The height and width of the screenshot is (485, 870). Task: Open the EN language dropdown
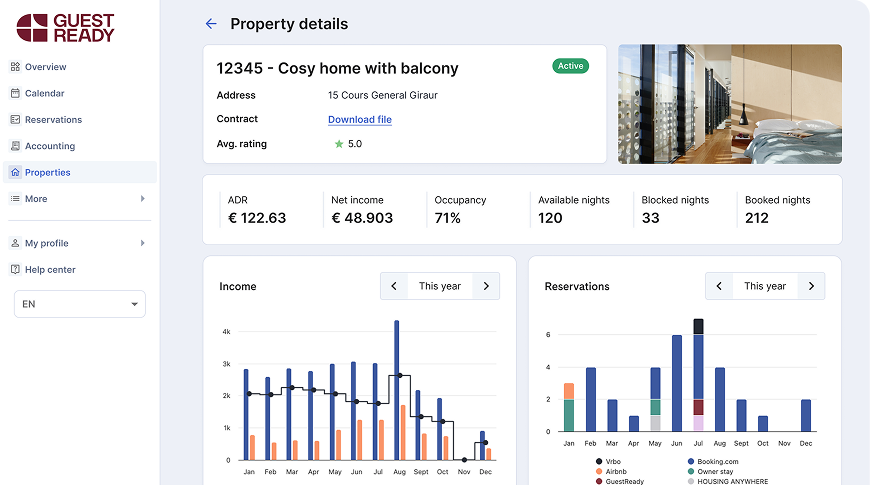(x=80, y=304)
